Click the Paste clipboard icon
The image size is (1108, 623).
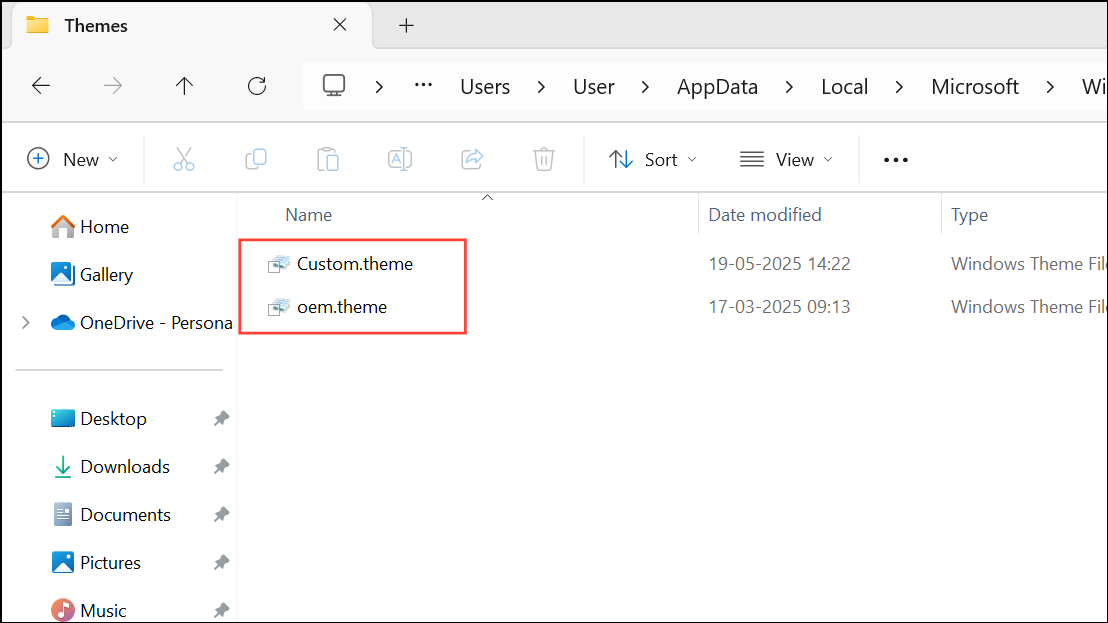point(328,160)
